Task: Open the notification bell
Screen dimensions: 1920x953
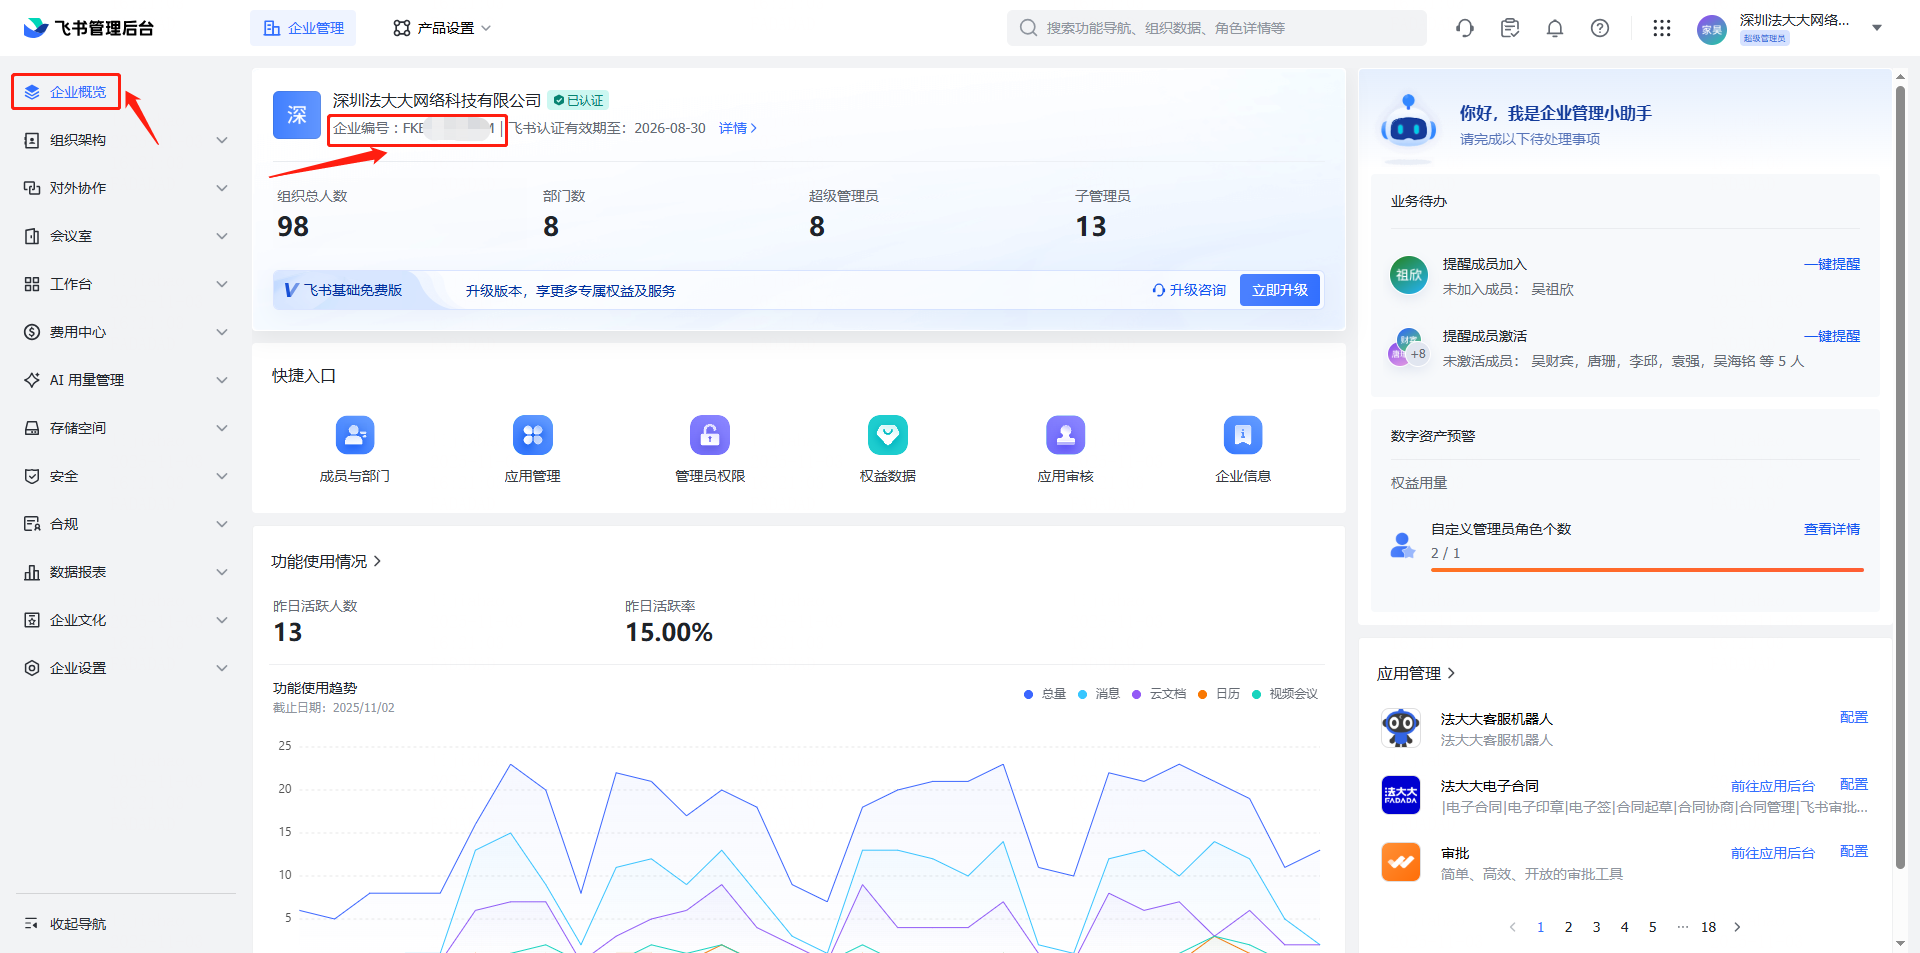Action: click(x=1555, y=28)
